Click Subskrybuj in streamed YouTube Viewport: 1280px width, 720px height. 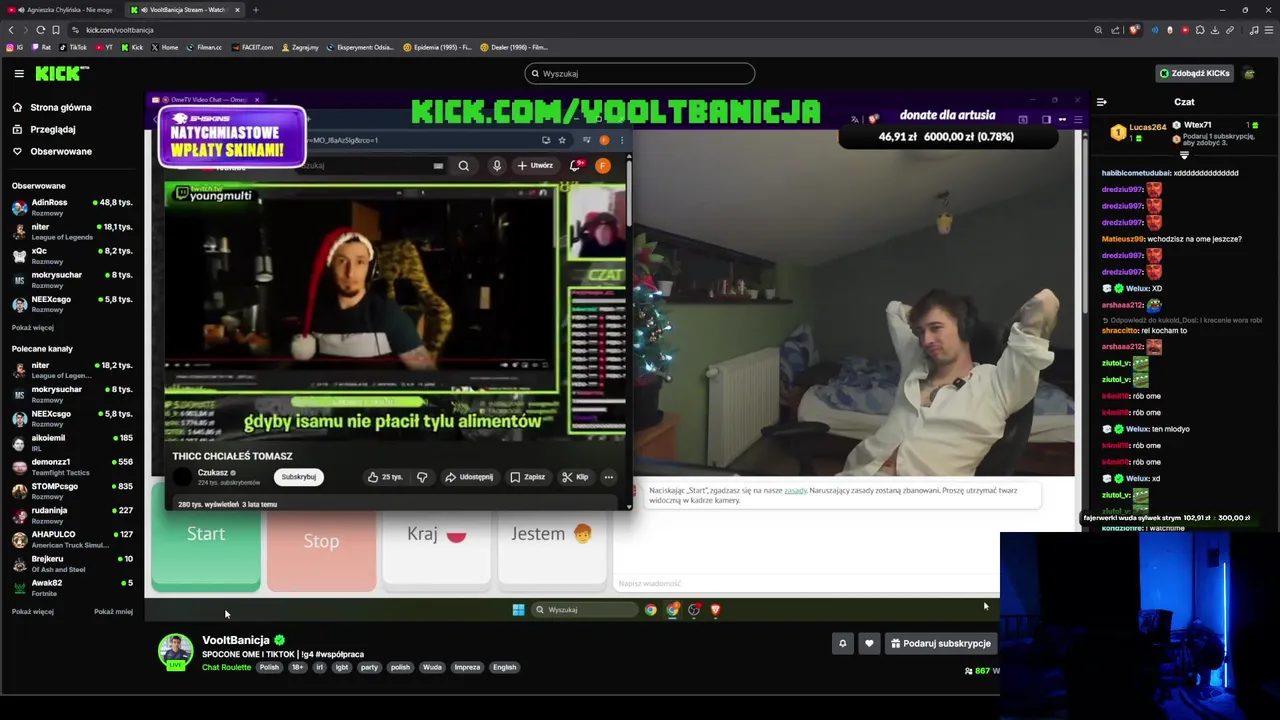(x=298, y=477)
